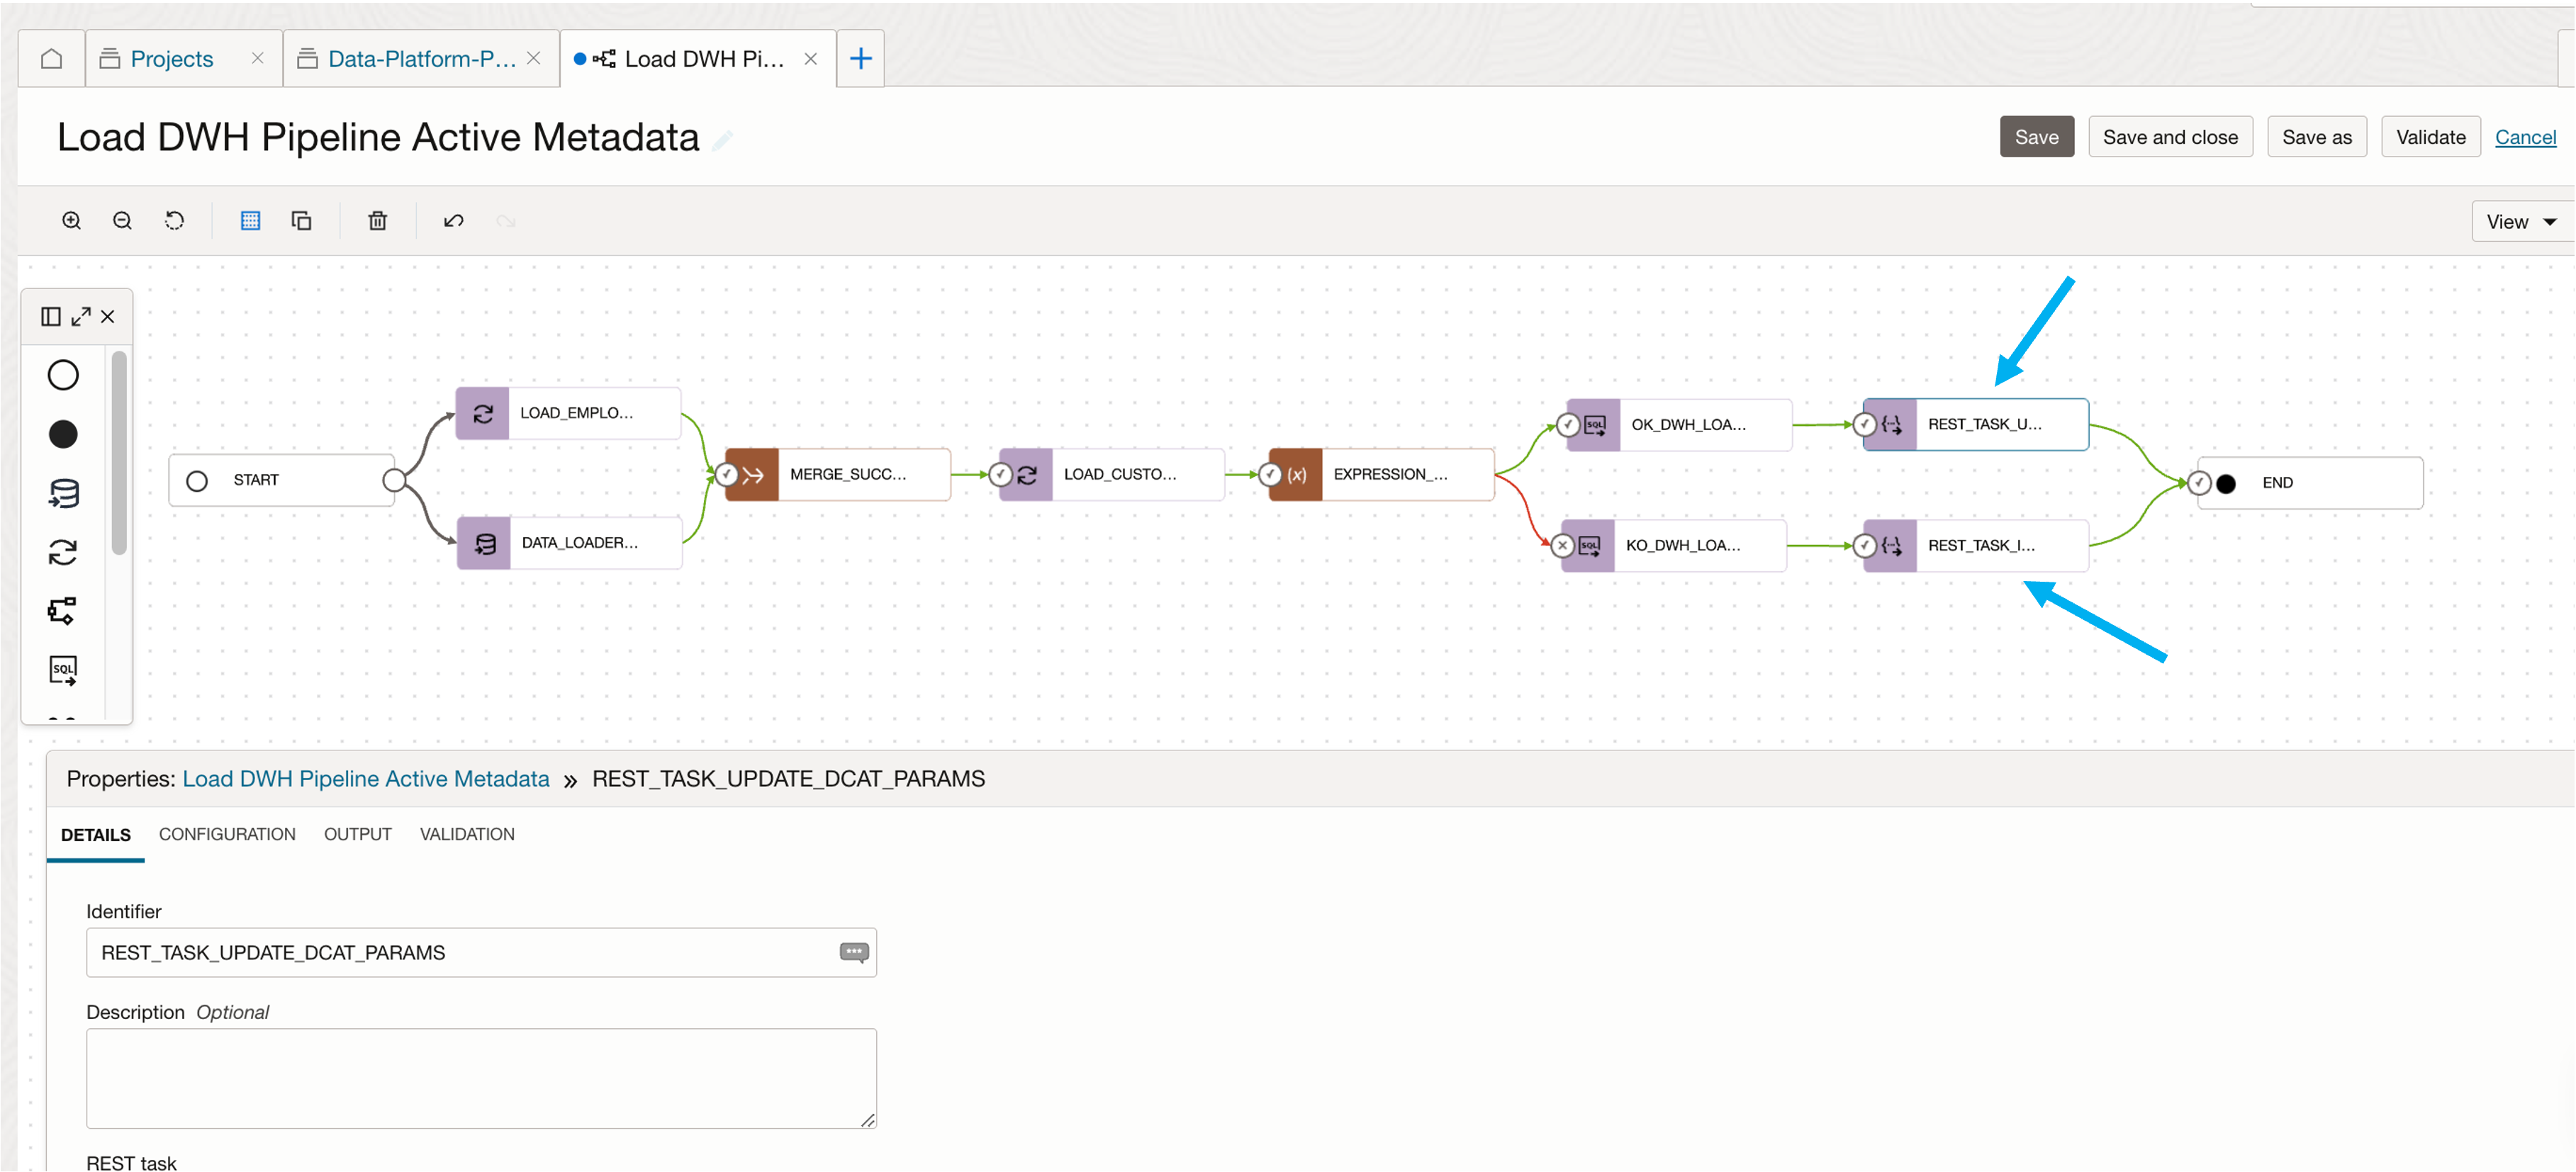Close the Data-Platform-P... tab

[534, 59]
